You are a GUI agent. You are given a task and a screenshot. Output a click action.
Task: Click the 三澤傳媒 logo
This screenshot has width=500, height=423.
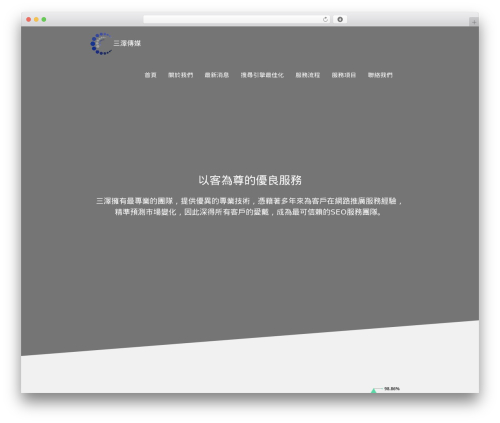(116, 44)
